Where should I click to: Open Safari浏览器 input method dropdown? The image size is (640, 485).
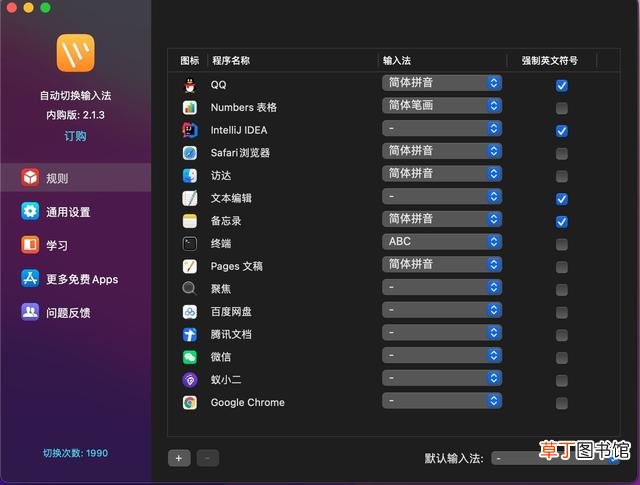pyautogui.click(x=442, y=151)
